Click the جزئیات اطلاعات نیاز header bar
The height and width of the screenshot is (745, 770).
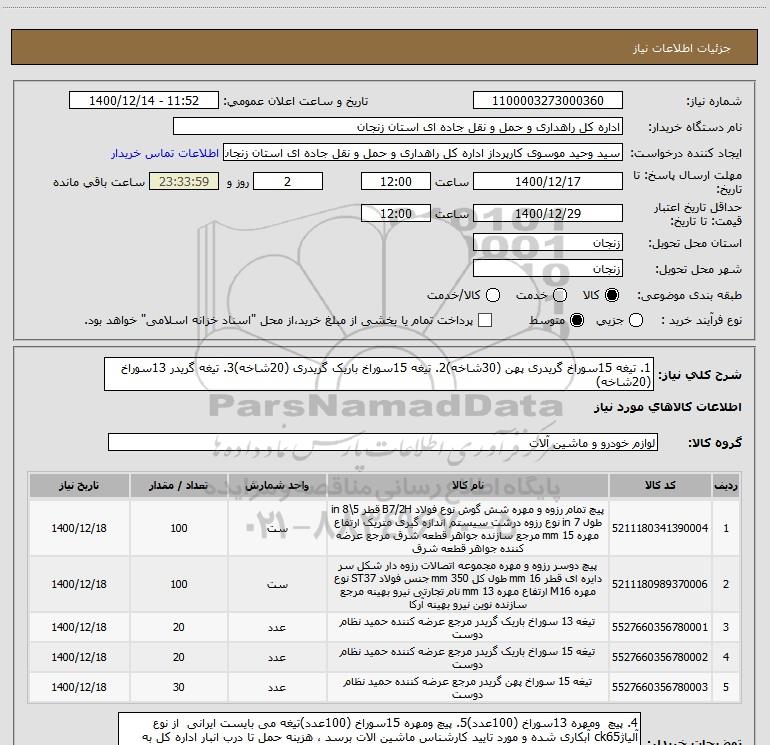(384, 47)
